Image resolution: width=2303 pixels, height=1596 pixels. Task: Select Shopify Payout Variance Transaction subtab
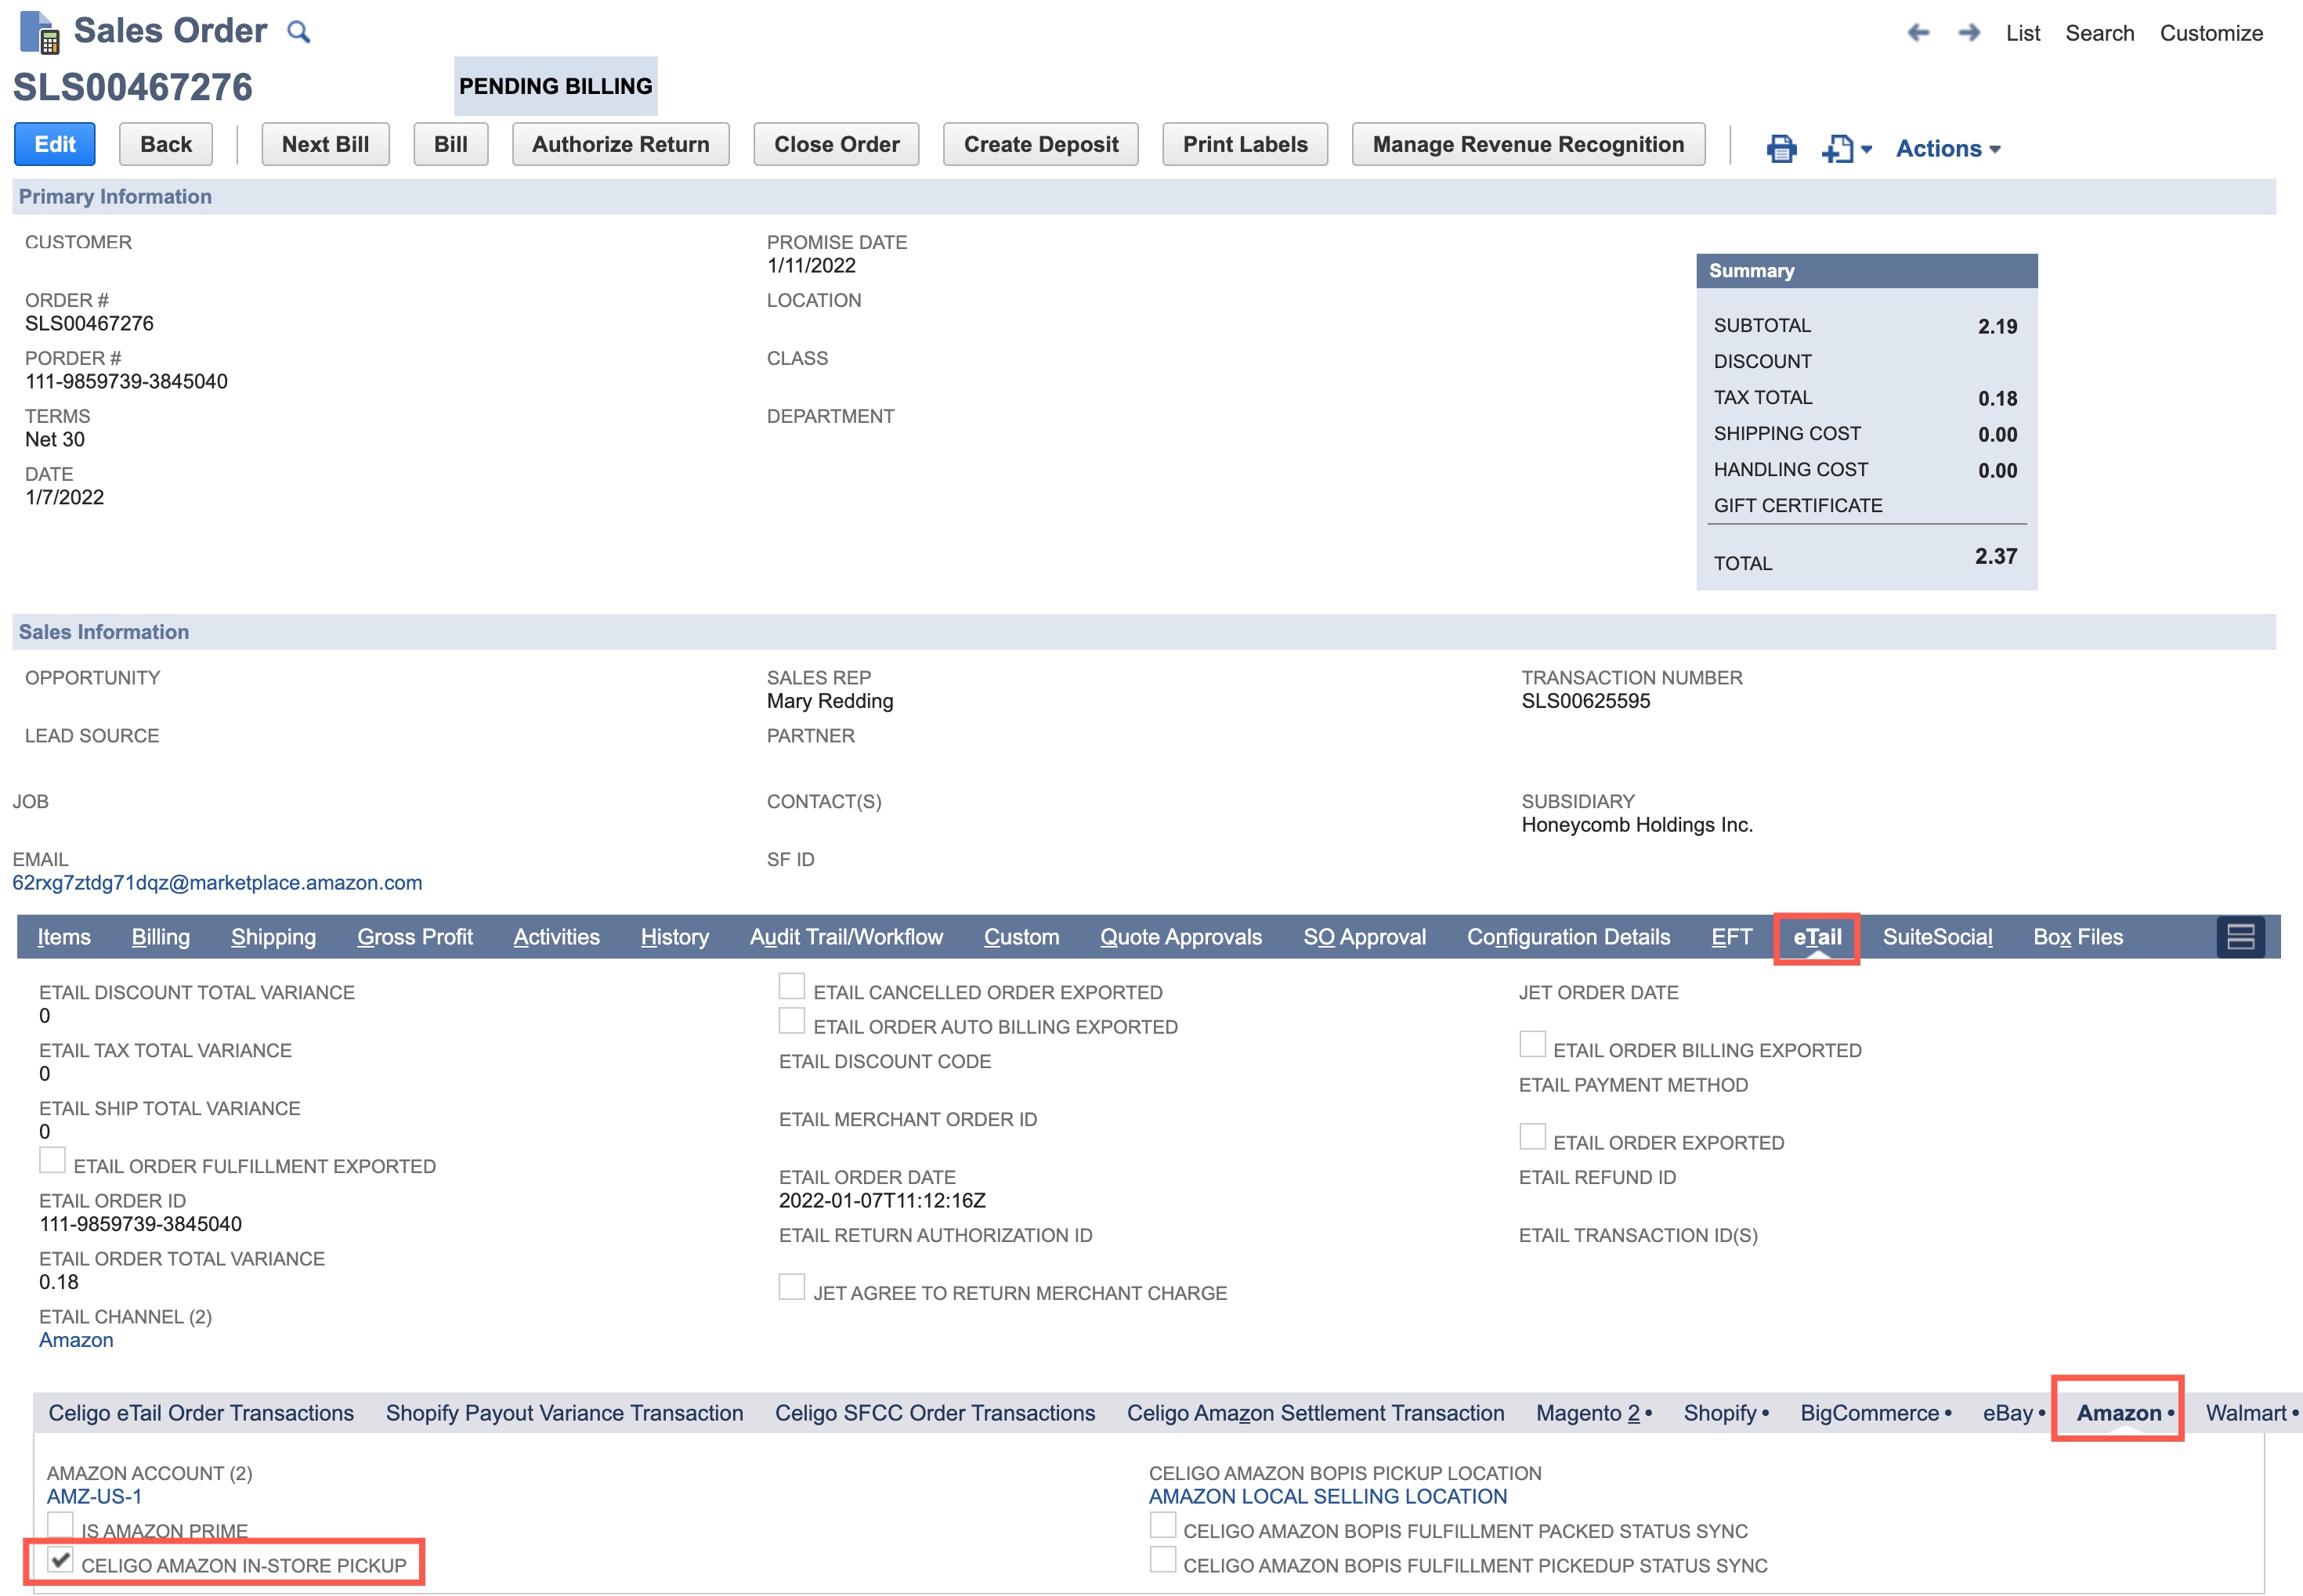coord(564,1413)
